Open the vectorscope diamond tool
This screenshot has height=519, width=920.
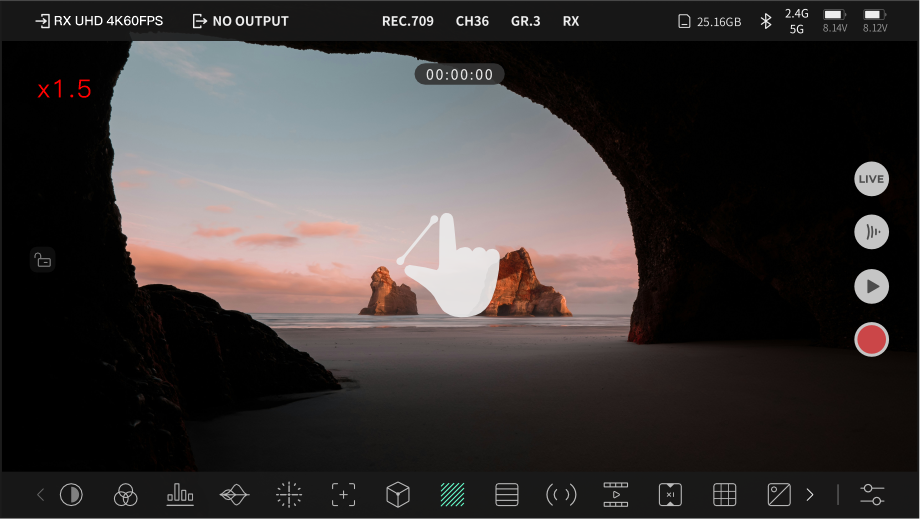click(234, 495)
